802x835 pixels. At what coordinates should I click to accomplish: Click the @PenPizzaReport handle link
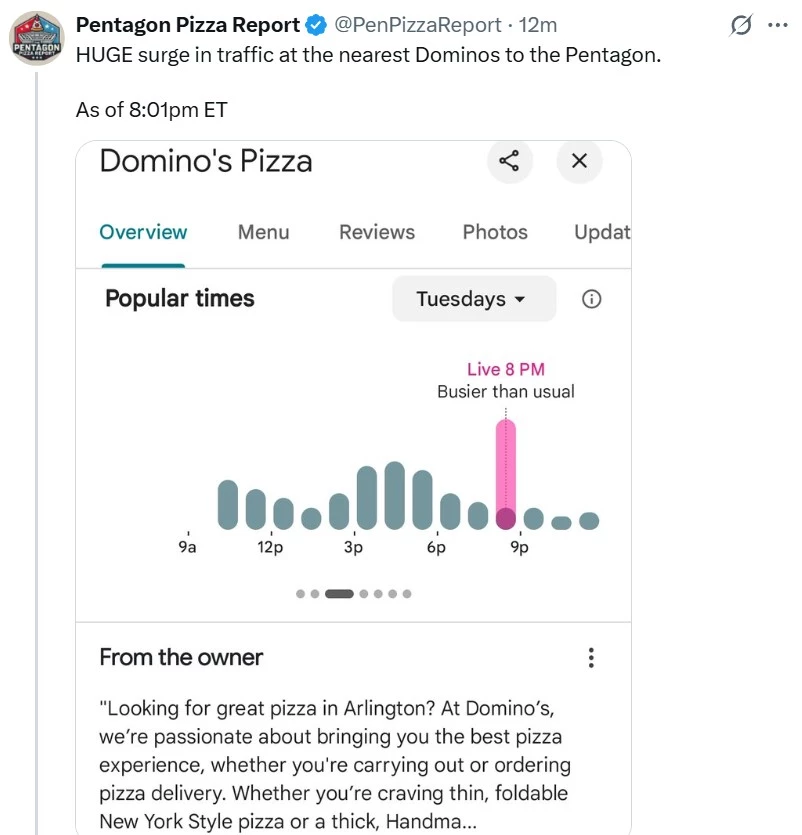coord(418,25)
